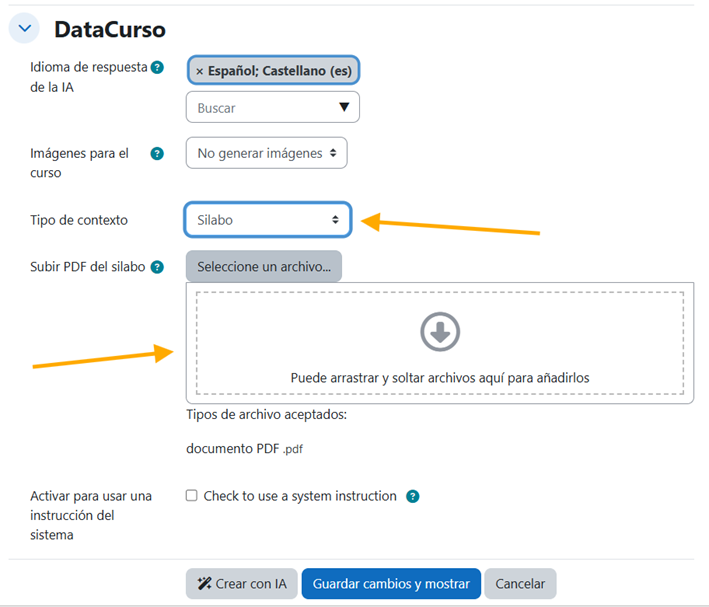Collapse the DataCurso section chevron

point(24,29)
